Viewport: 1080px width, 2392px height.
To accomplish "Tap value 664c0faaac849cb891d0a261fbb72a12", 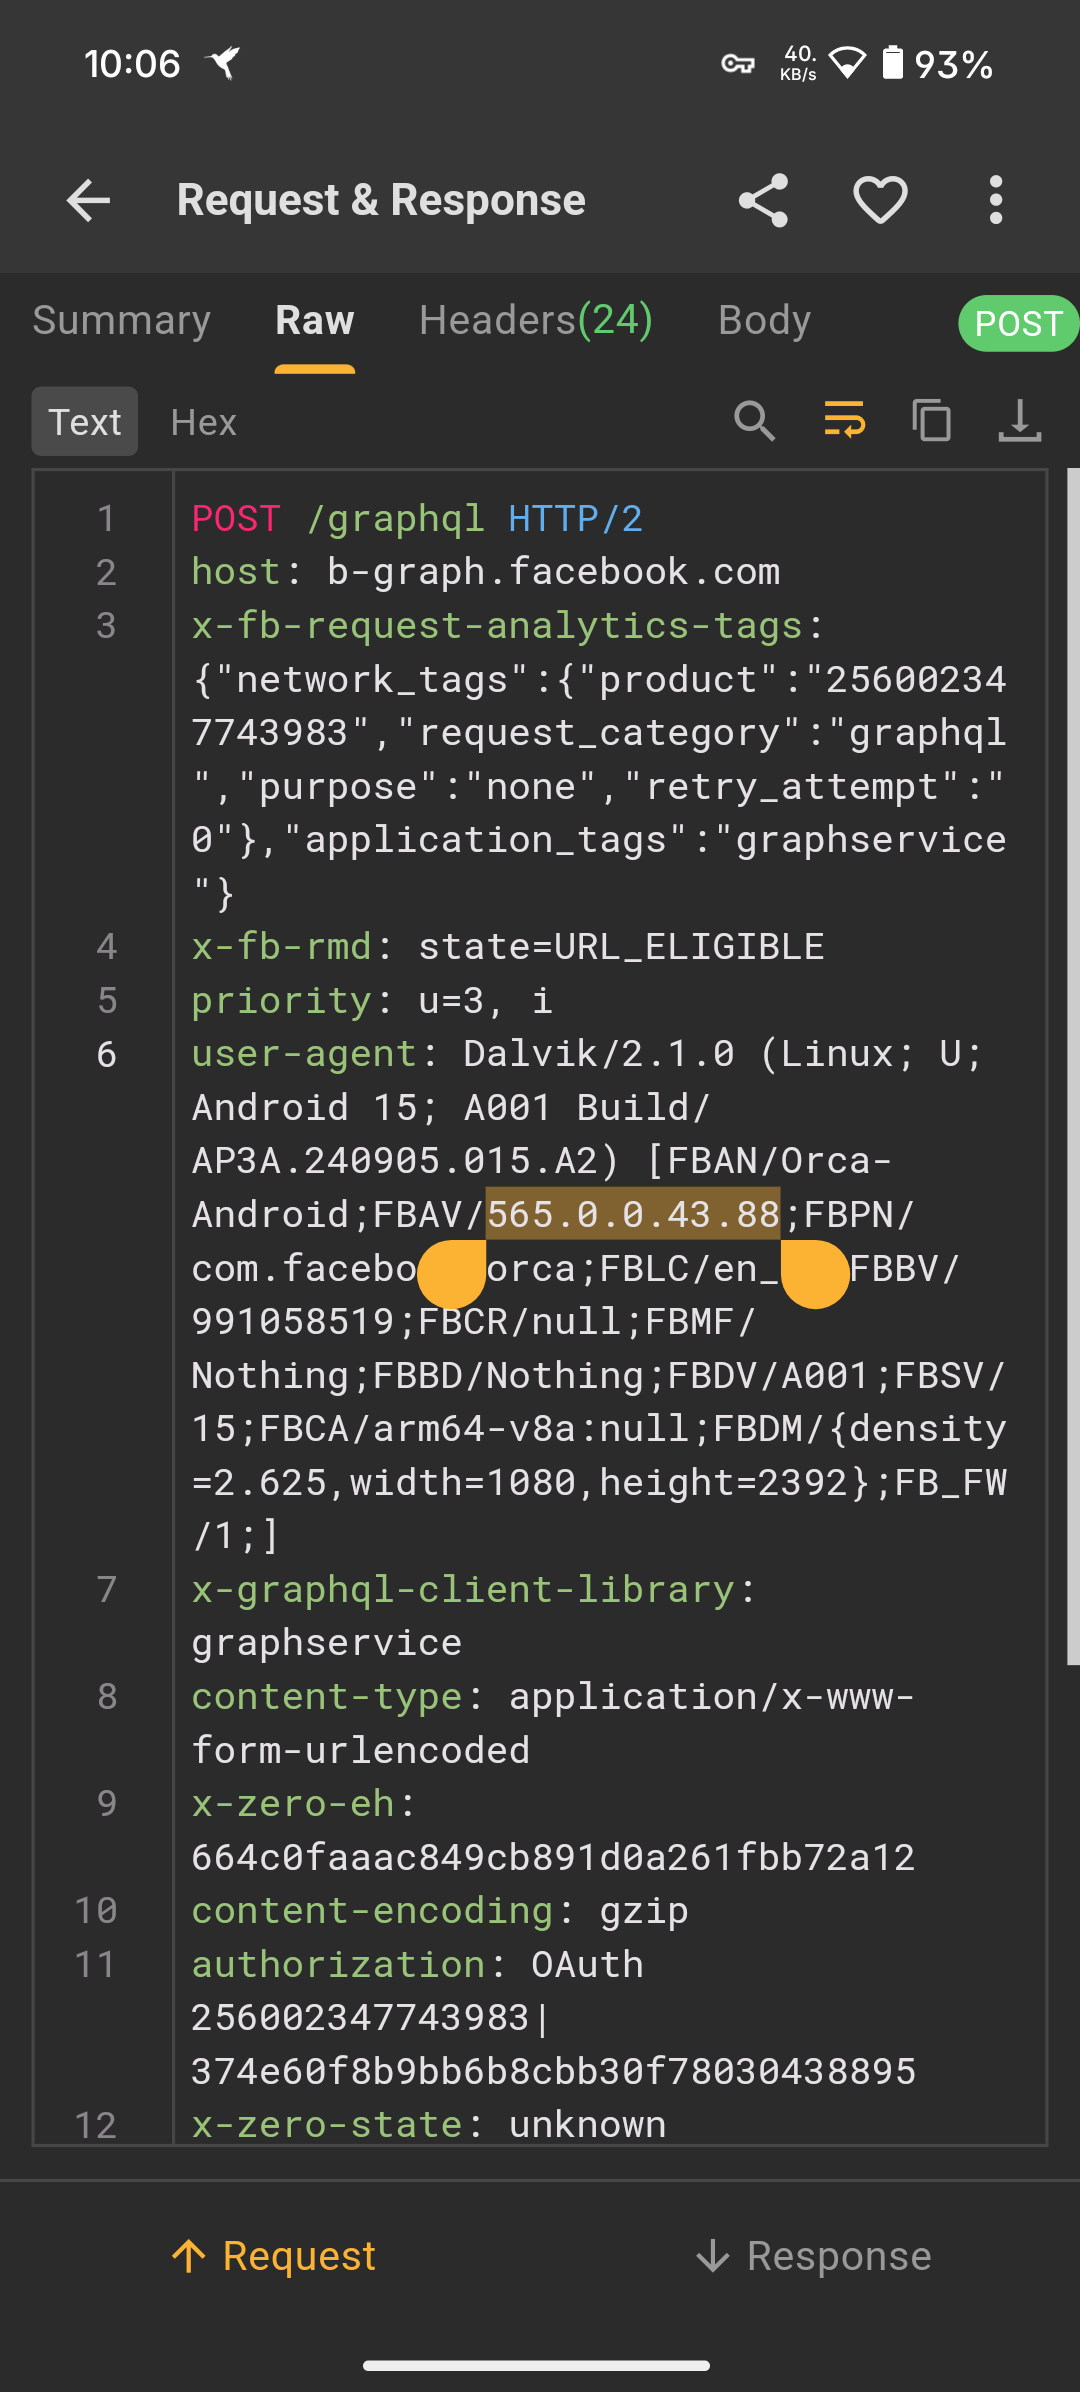I will click(x=553, y=1857).
